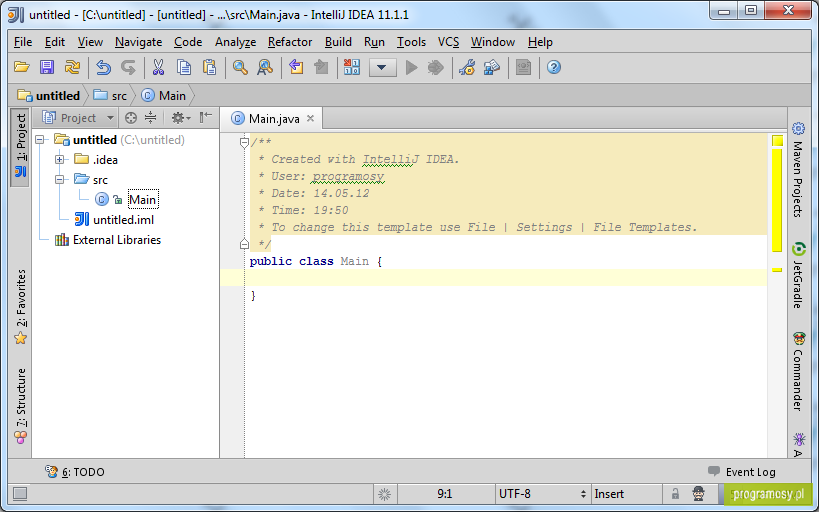Open the Refactor menu

coord(290,42)
